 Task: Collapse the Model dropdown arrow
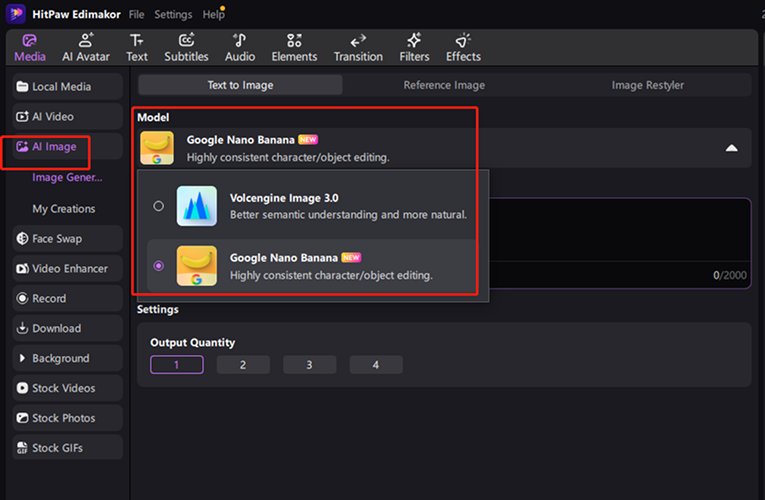coord(731,148)
